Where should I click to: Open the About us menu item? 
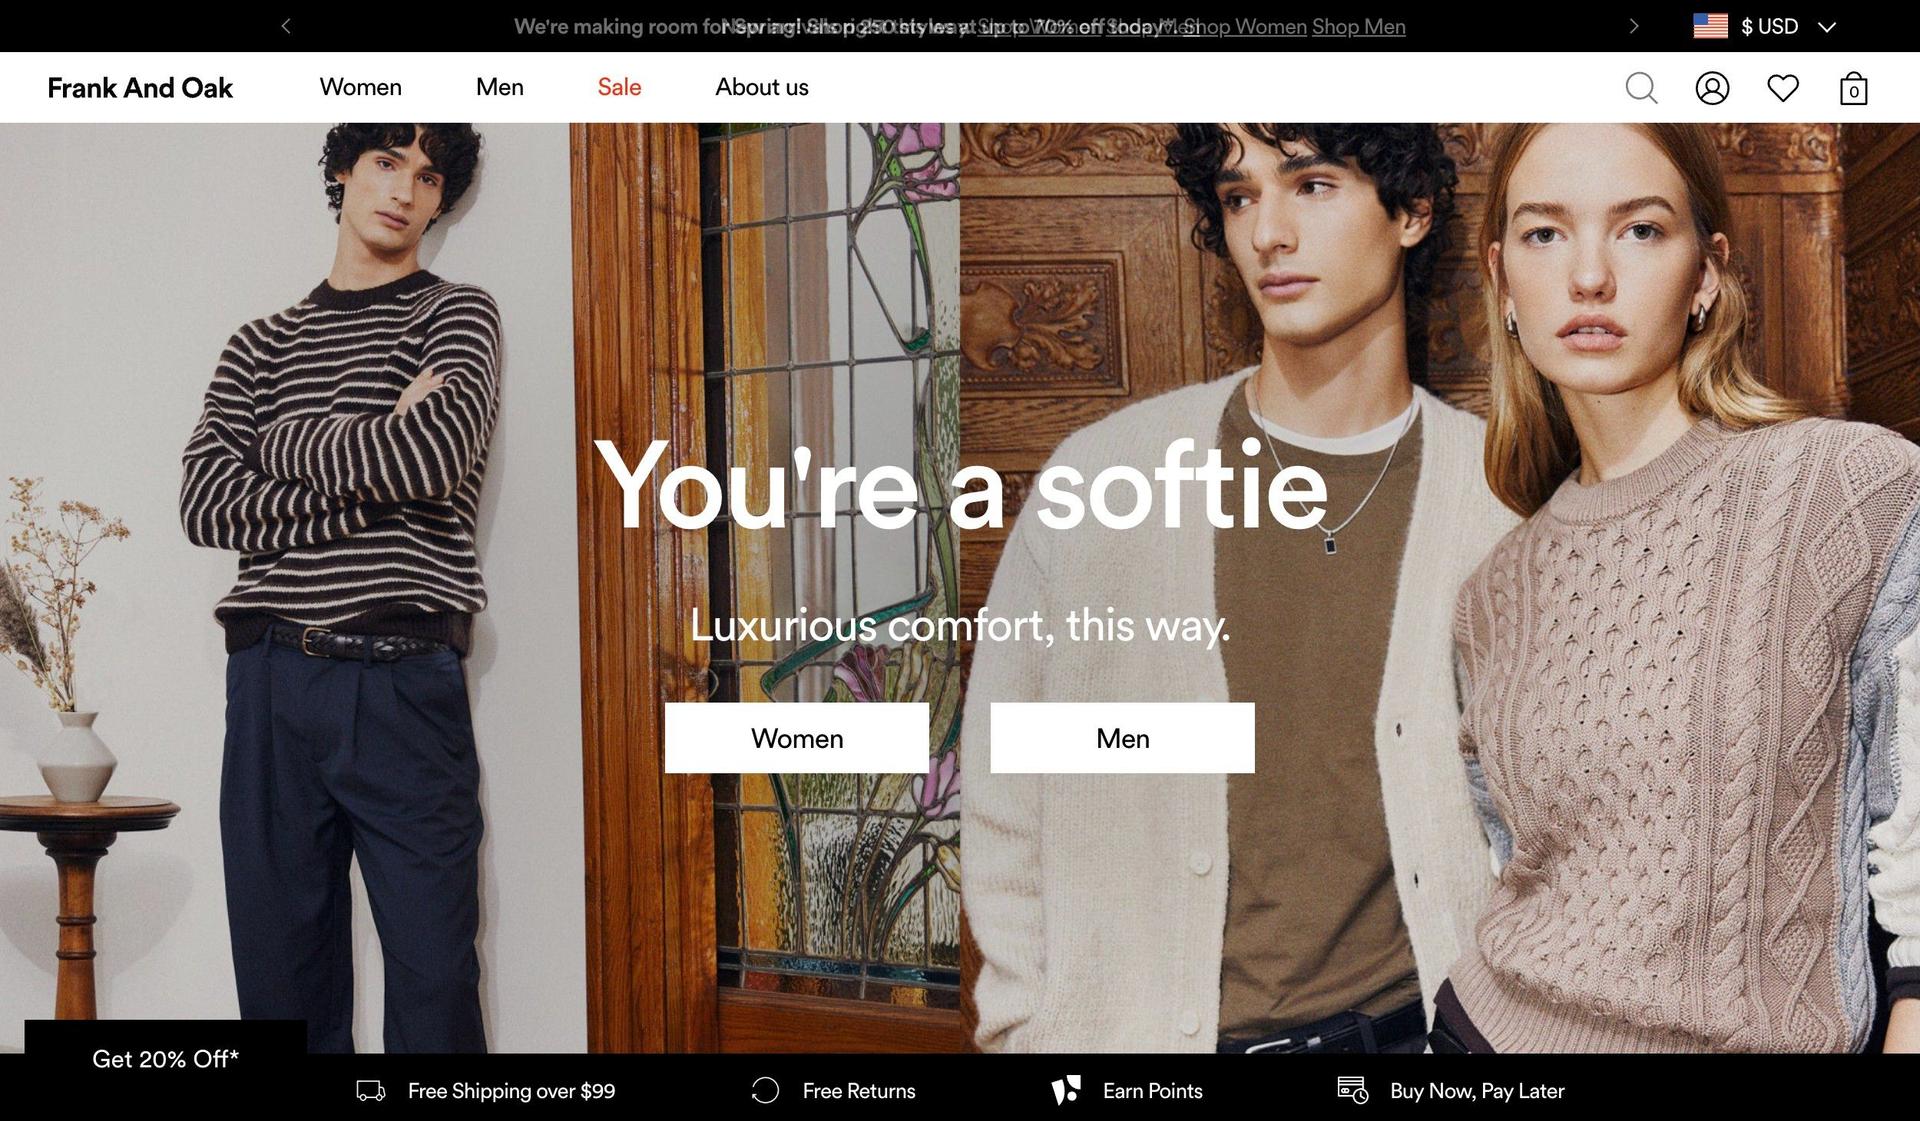[x=762, y=87]
